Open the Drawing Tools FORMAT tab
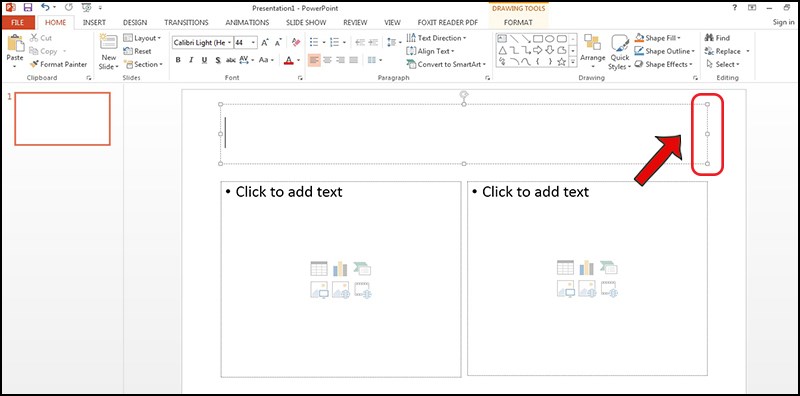 [x=518, y=22]
